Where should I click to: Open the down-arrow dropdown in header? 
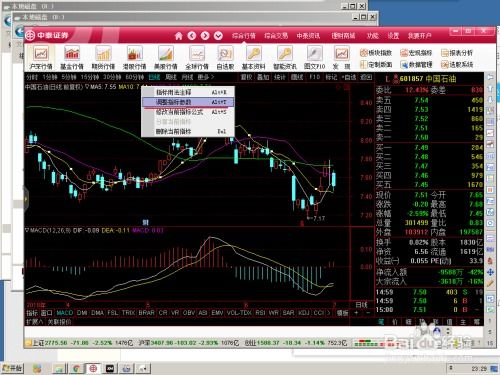pos(218,36)
